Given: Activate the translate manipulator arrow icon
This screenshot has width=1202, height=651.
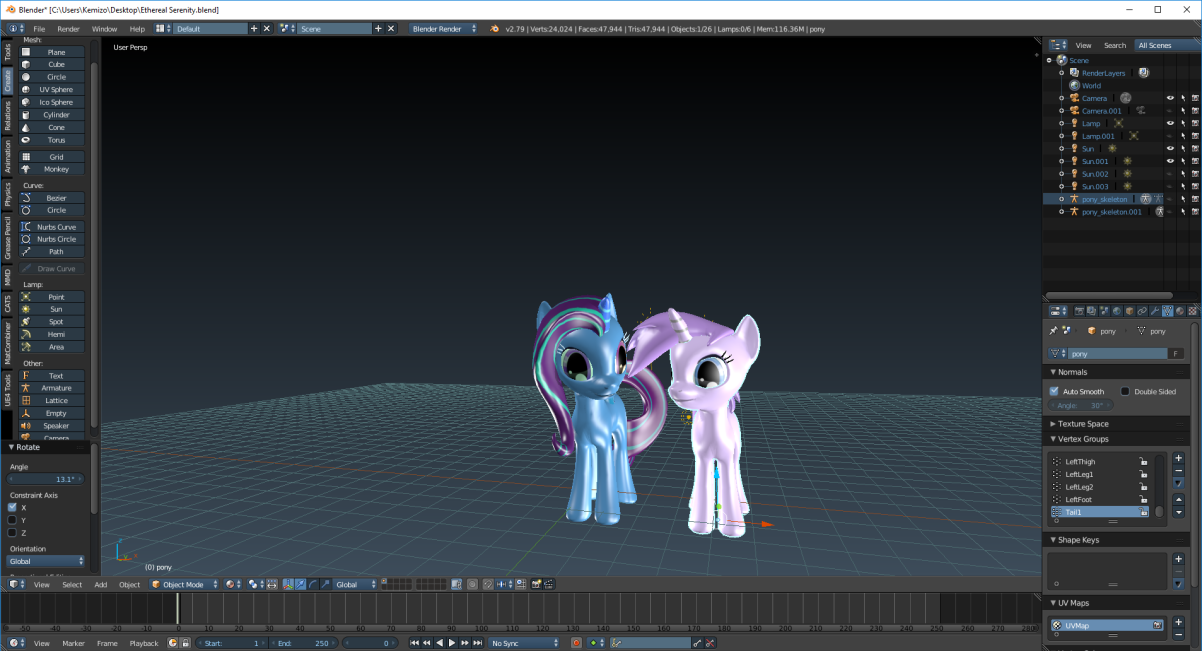Looking at the screenshot, I should (300, 584).
